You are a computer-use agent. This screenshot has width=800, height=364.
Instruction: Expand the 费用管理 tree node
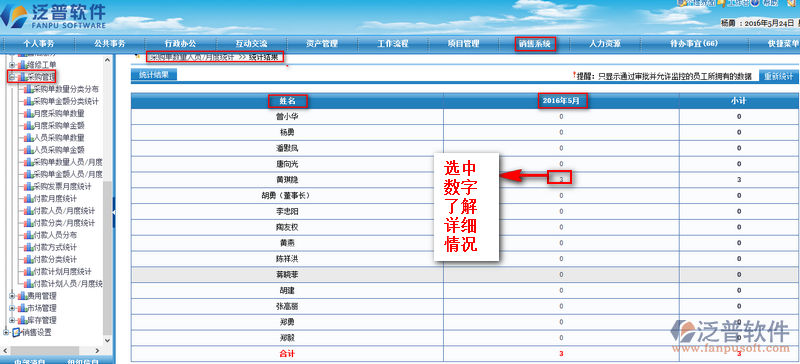(x=12, y=296)
